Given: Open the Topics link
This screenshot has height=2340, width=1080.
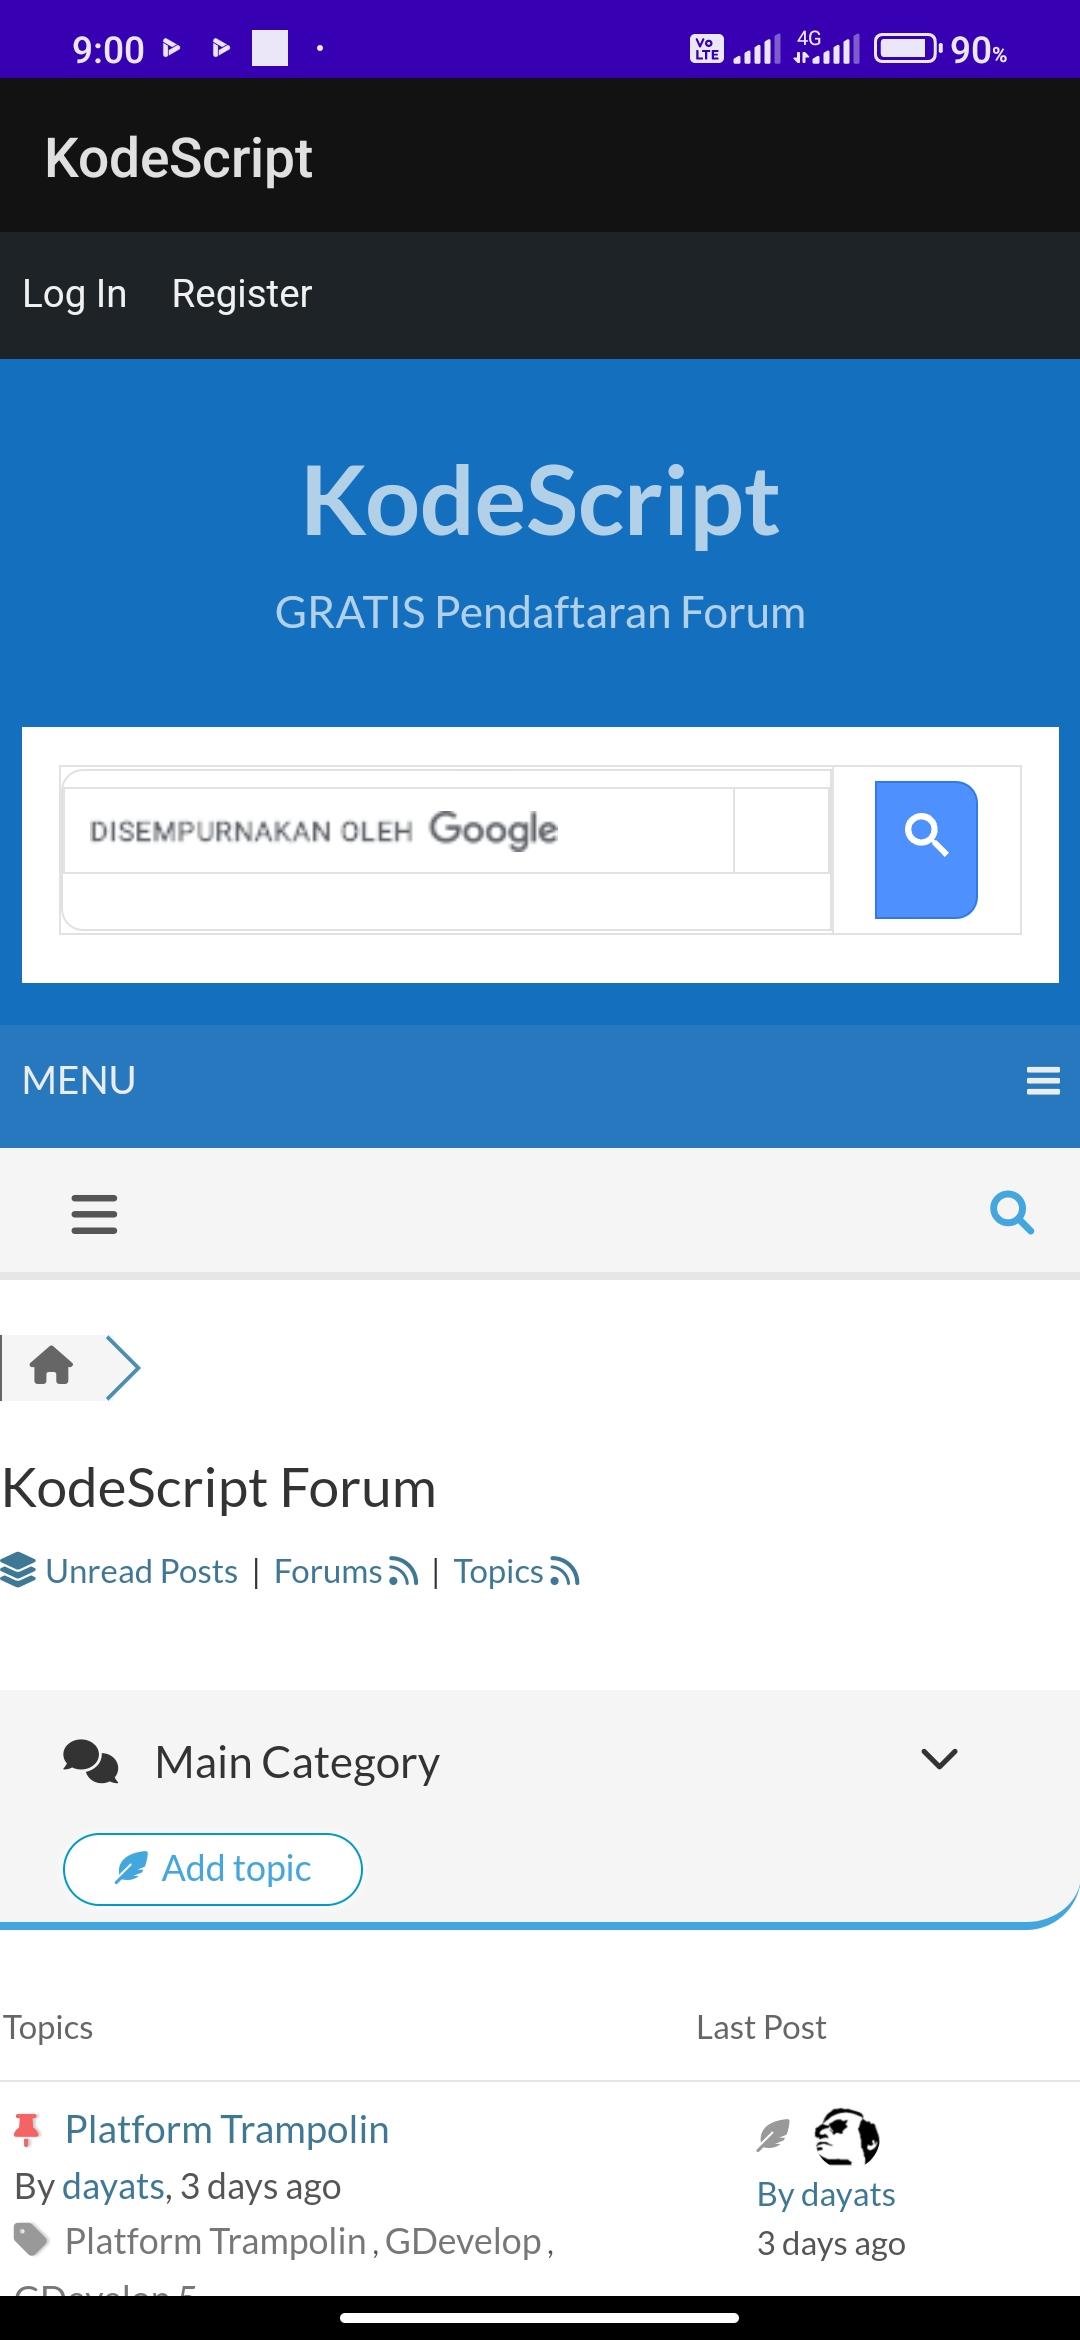Looking at the screenshot, I should [x=498, y=1572].
